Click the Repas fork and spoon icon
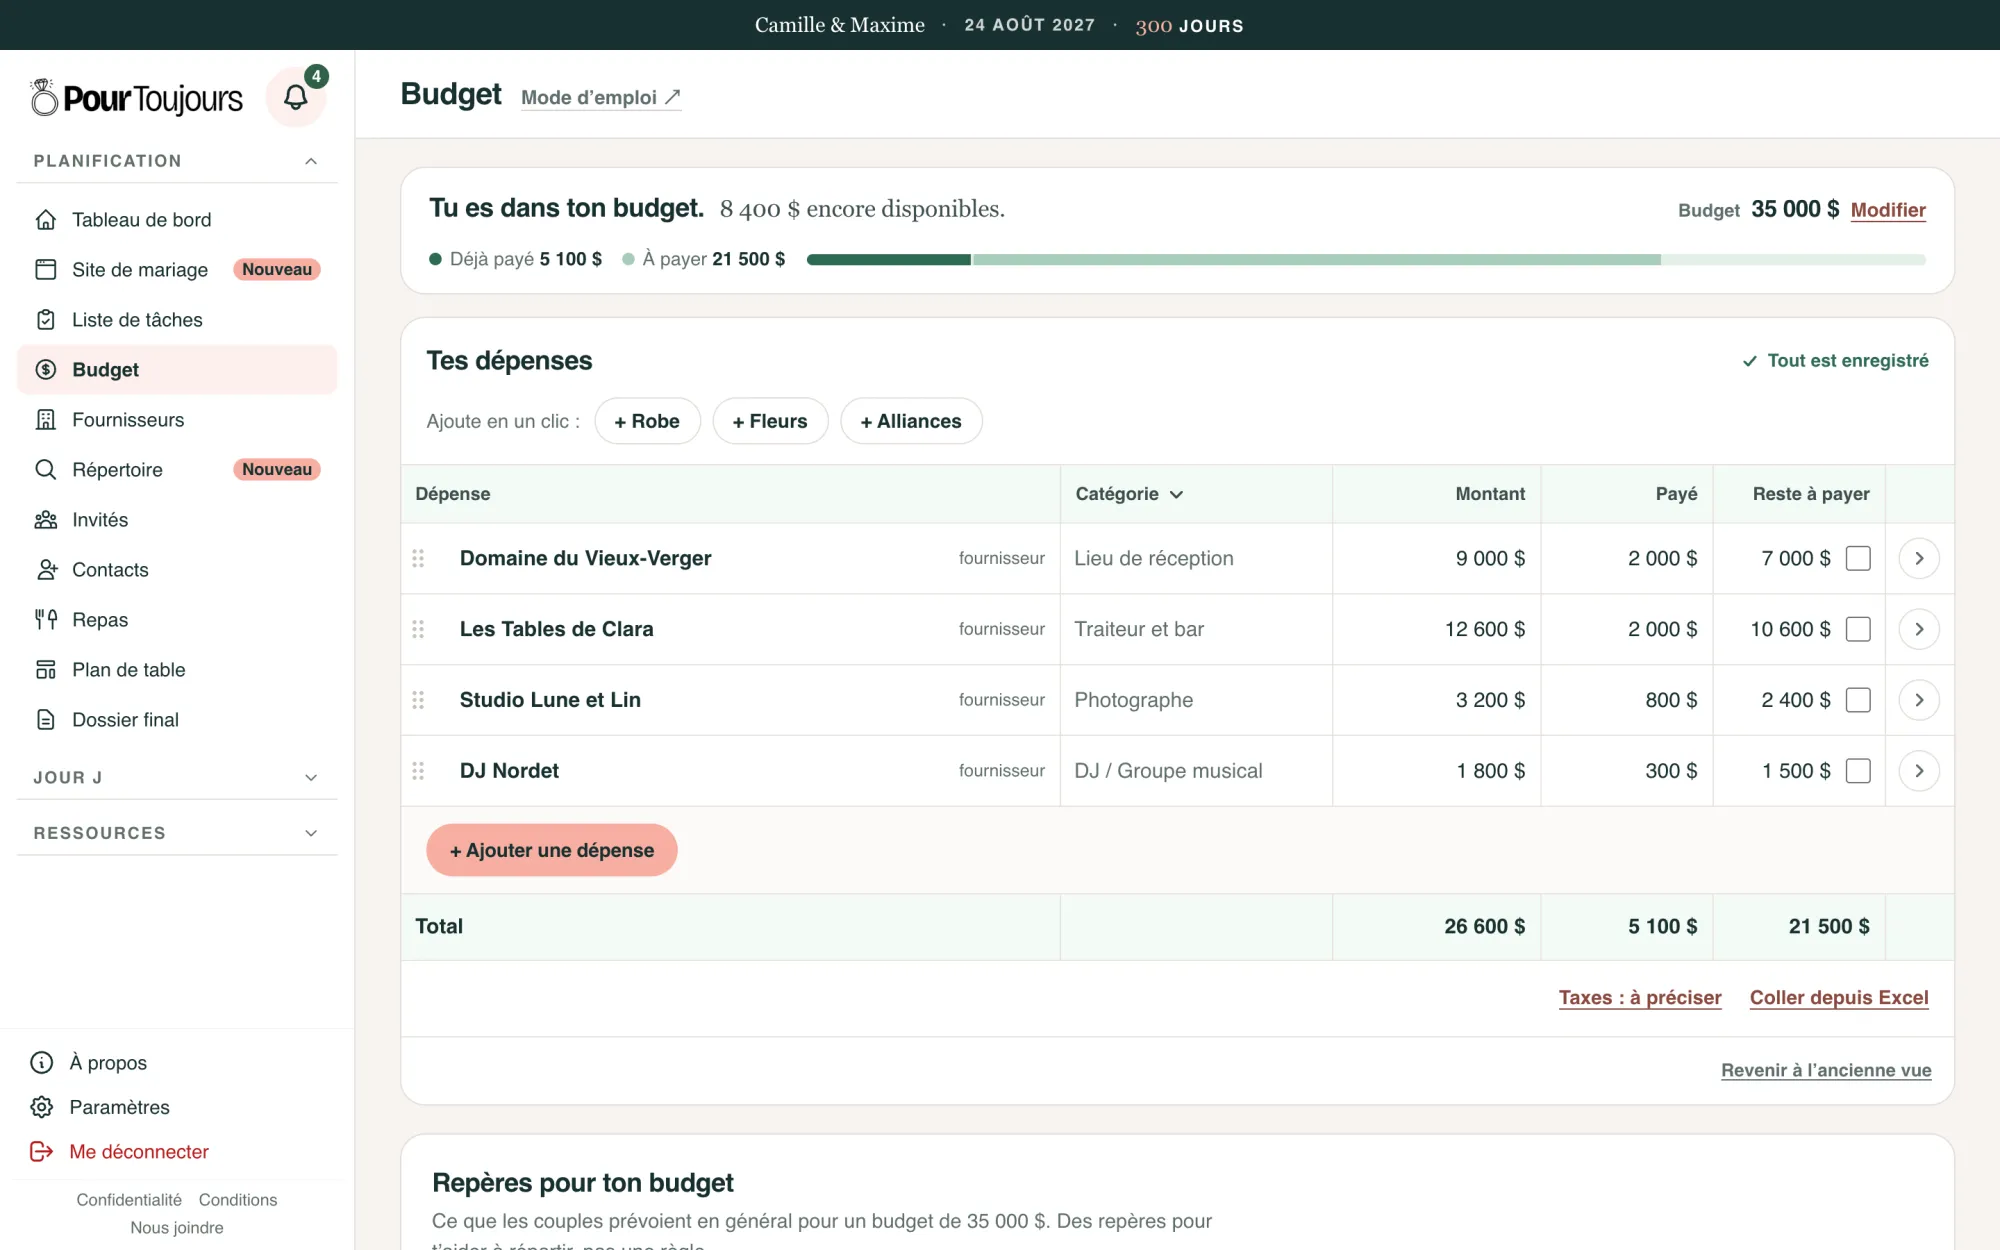2000x1250 pixels. click(46, 620)
